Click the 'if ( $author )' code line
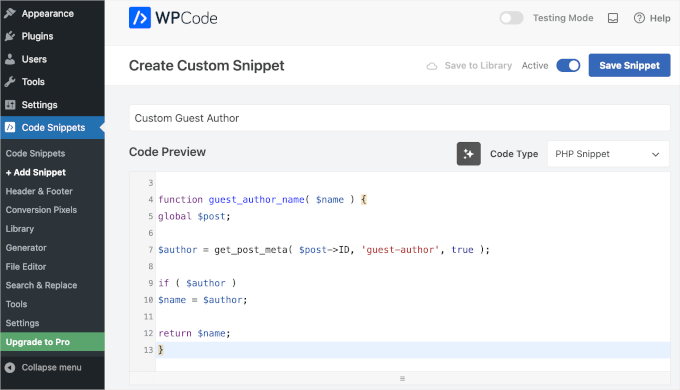Viewport: 680px width, 390px height. pos(197,283)
